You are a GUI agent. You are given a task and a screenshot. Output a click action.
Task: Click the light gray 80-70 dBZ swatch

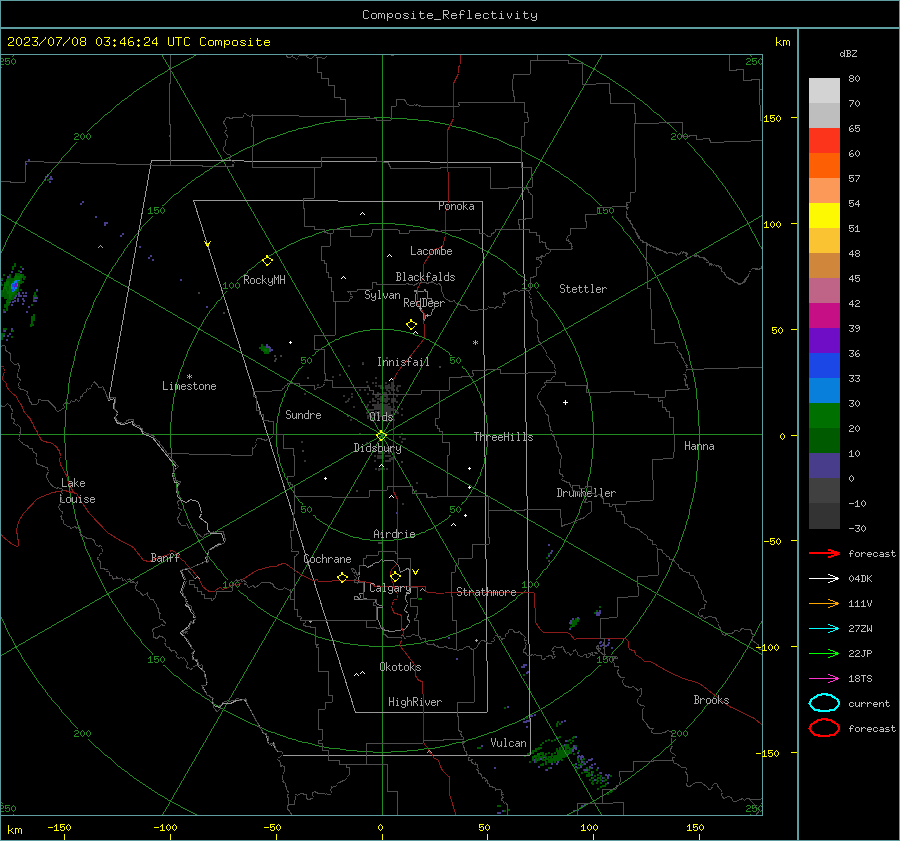[x=824, y=91]
